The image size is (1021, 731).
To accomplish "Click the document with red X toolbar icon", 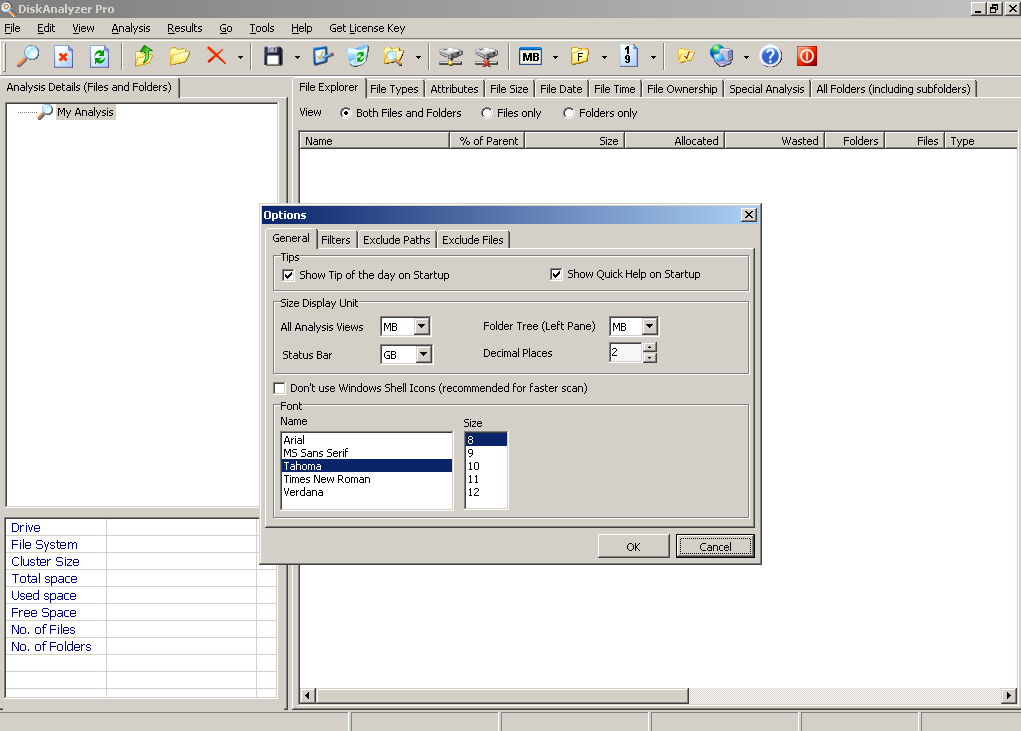I will [x=63, y=57].
